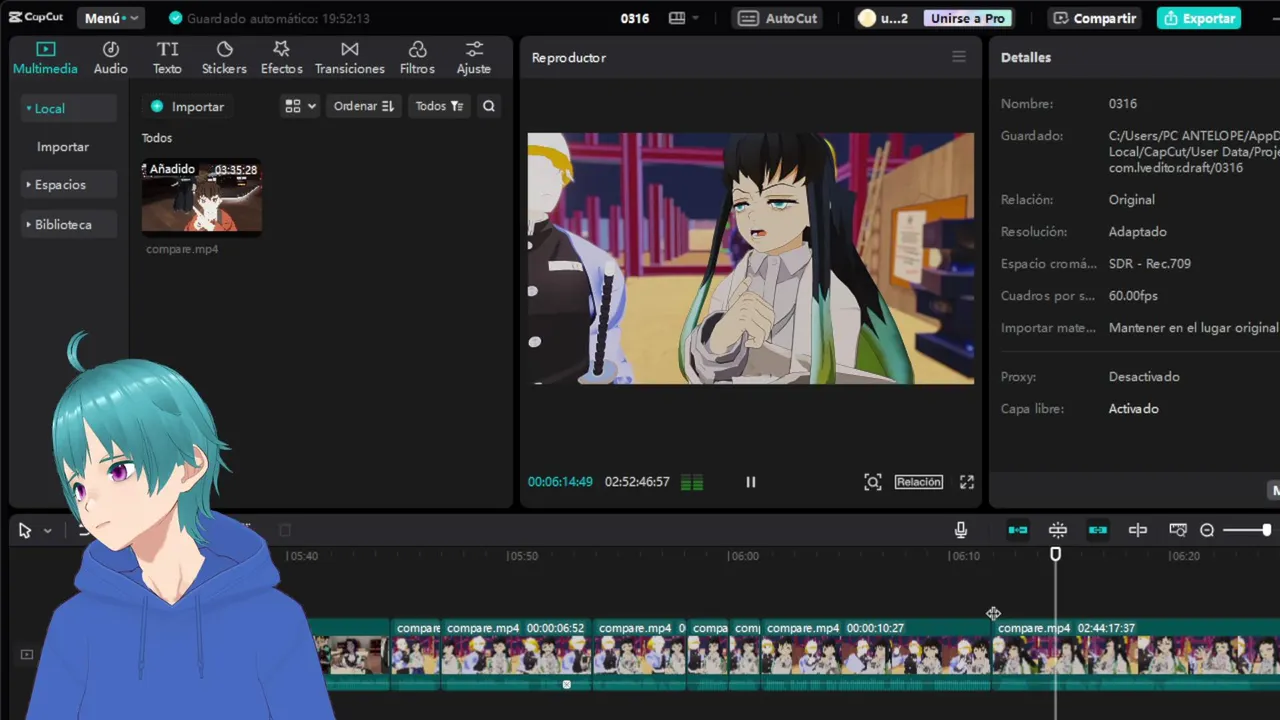The width and height of the screenshot is (1280, 720).
Task: Open the Transiciones tab
Action: pos(349,58)
